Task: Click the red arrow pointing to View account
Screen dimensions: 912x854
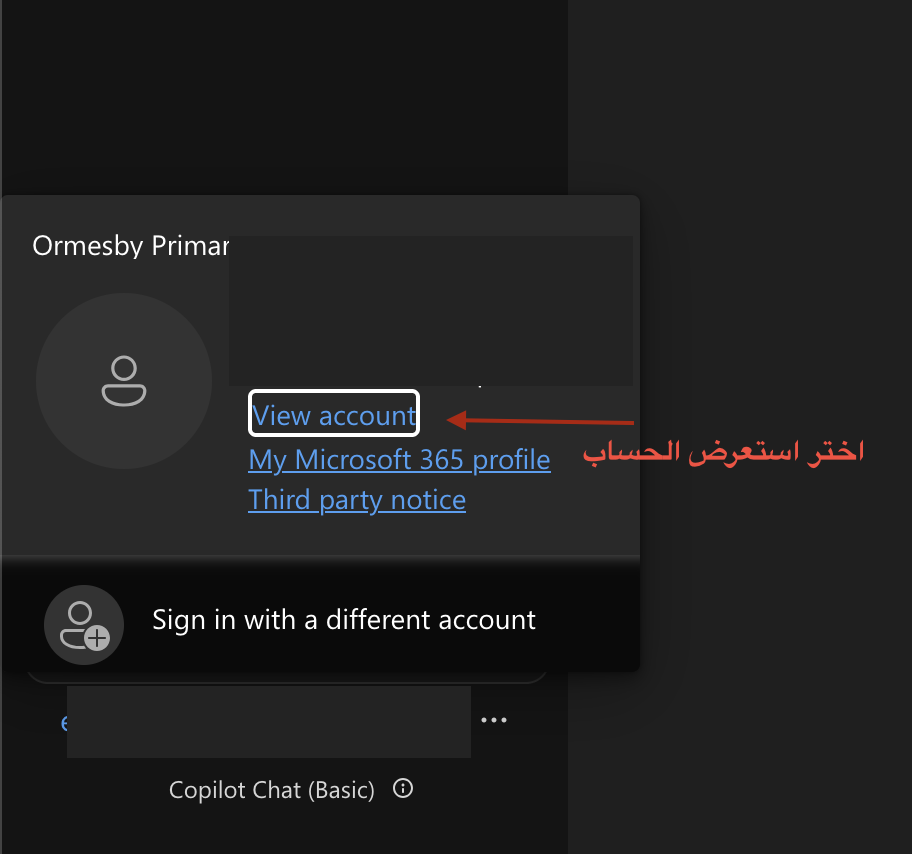Action: pyautogui.click(x=540, y=420)
